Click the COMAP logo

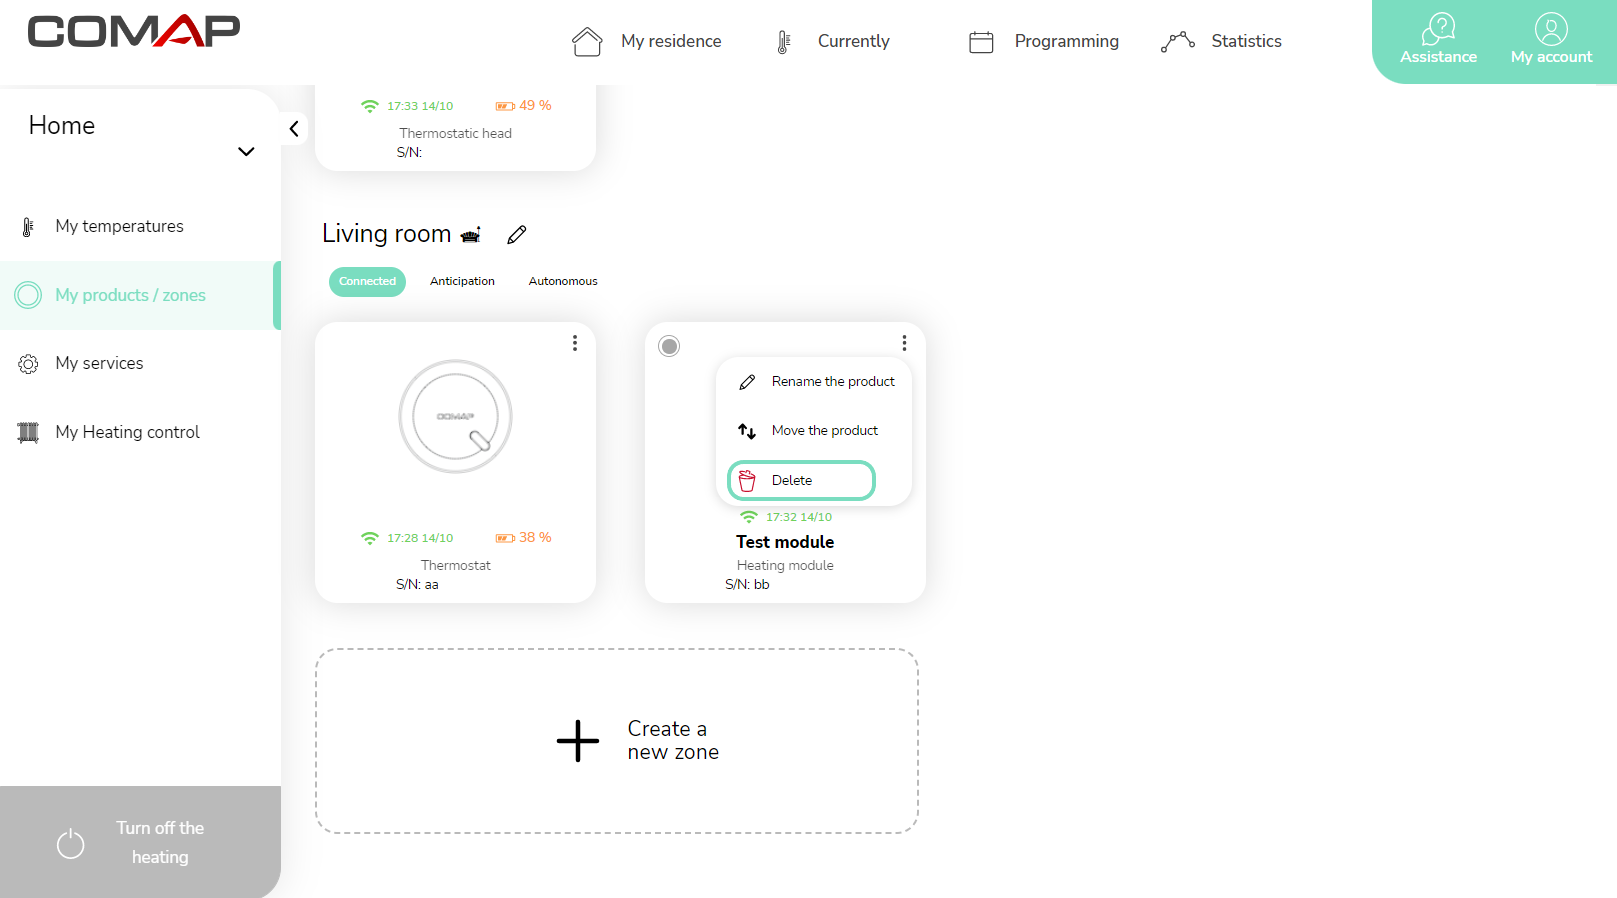click(134, 31)
